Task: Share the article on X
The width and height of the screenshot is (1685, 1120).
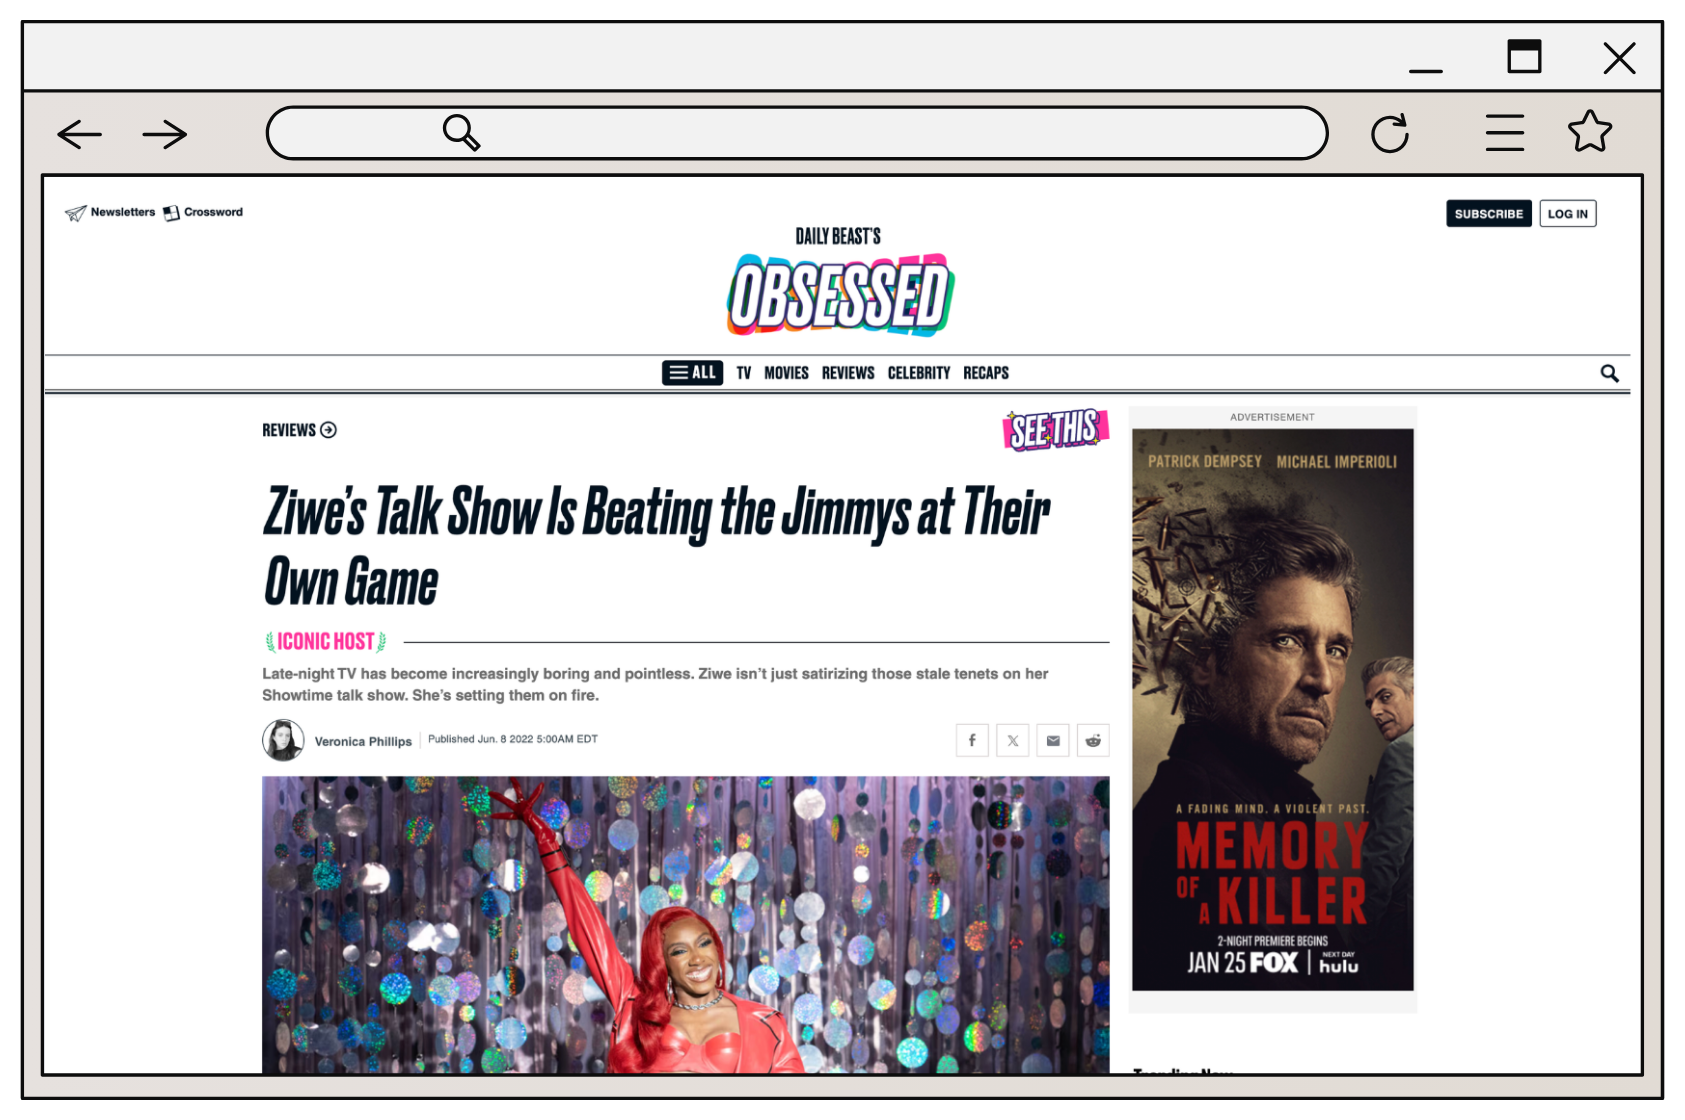Action: pyautogui.click(x=1012, y=740)
